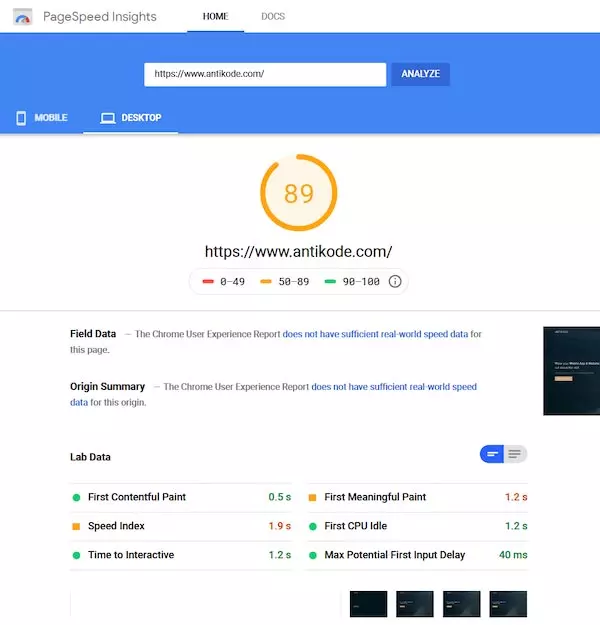Image resolution: width=600 pixels, height=625 pixels.
Task: Click the orange 50–89 legend marker
Action: (x=266, y=281)
